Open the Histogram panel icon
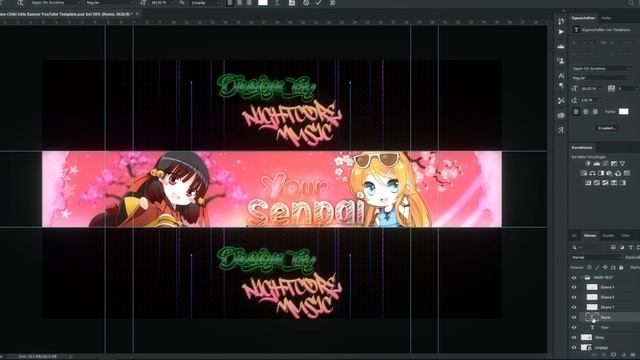 click(x=561, y=47)
